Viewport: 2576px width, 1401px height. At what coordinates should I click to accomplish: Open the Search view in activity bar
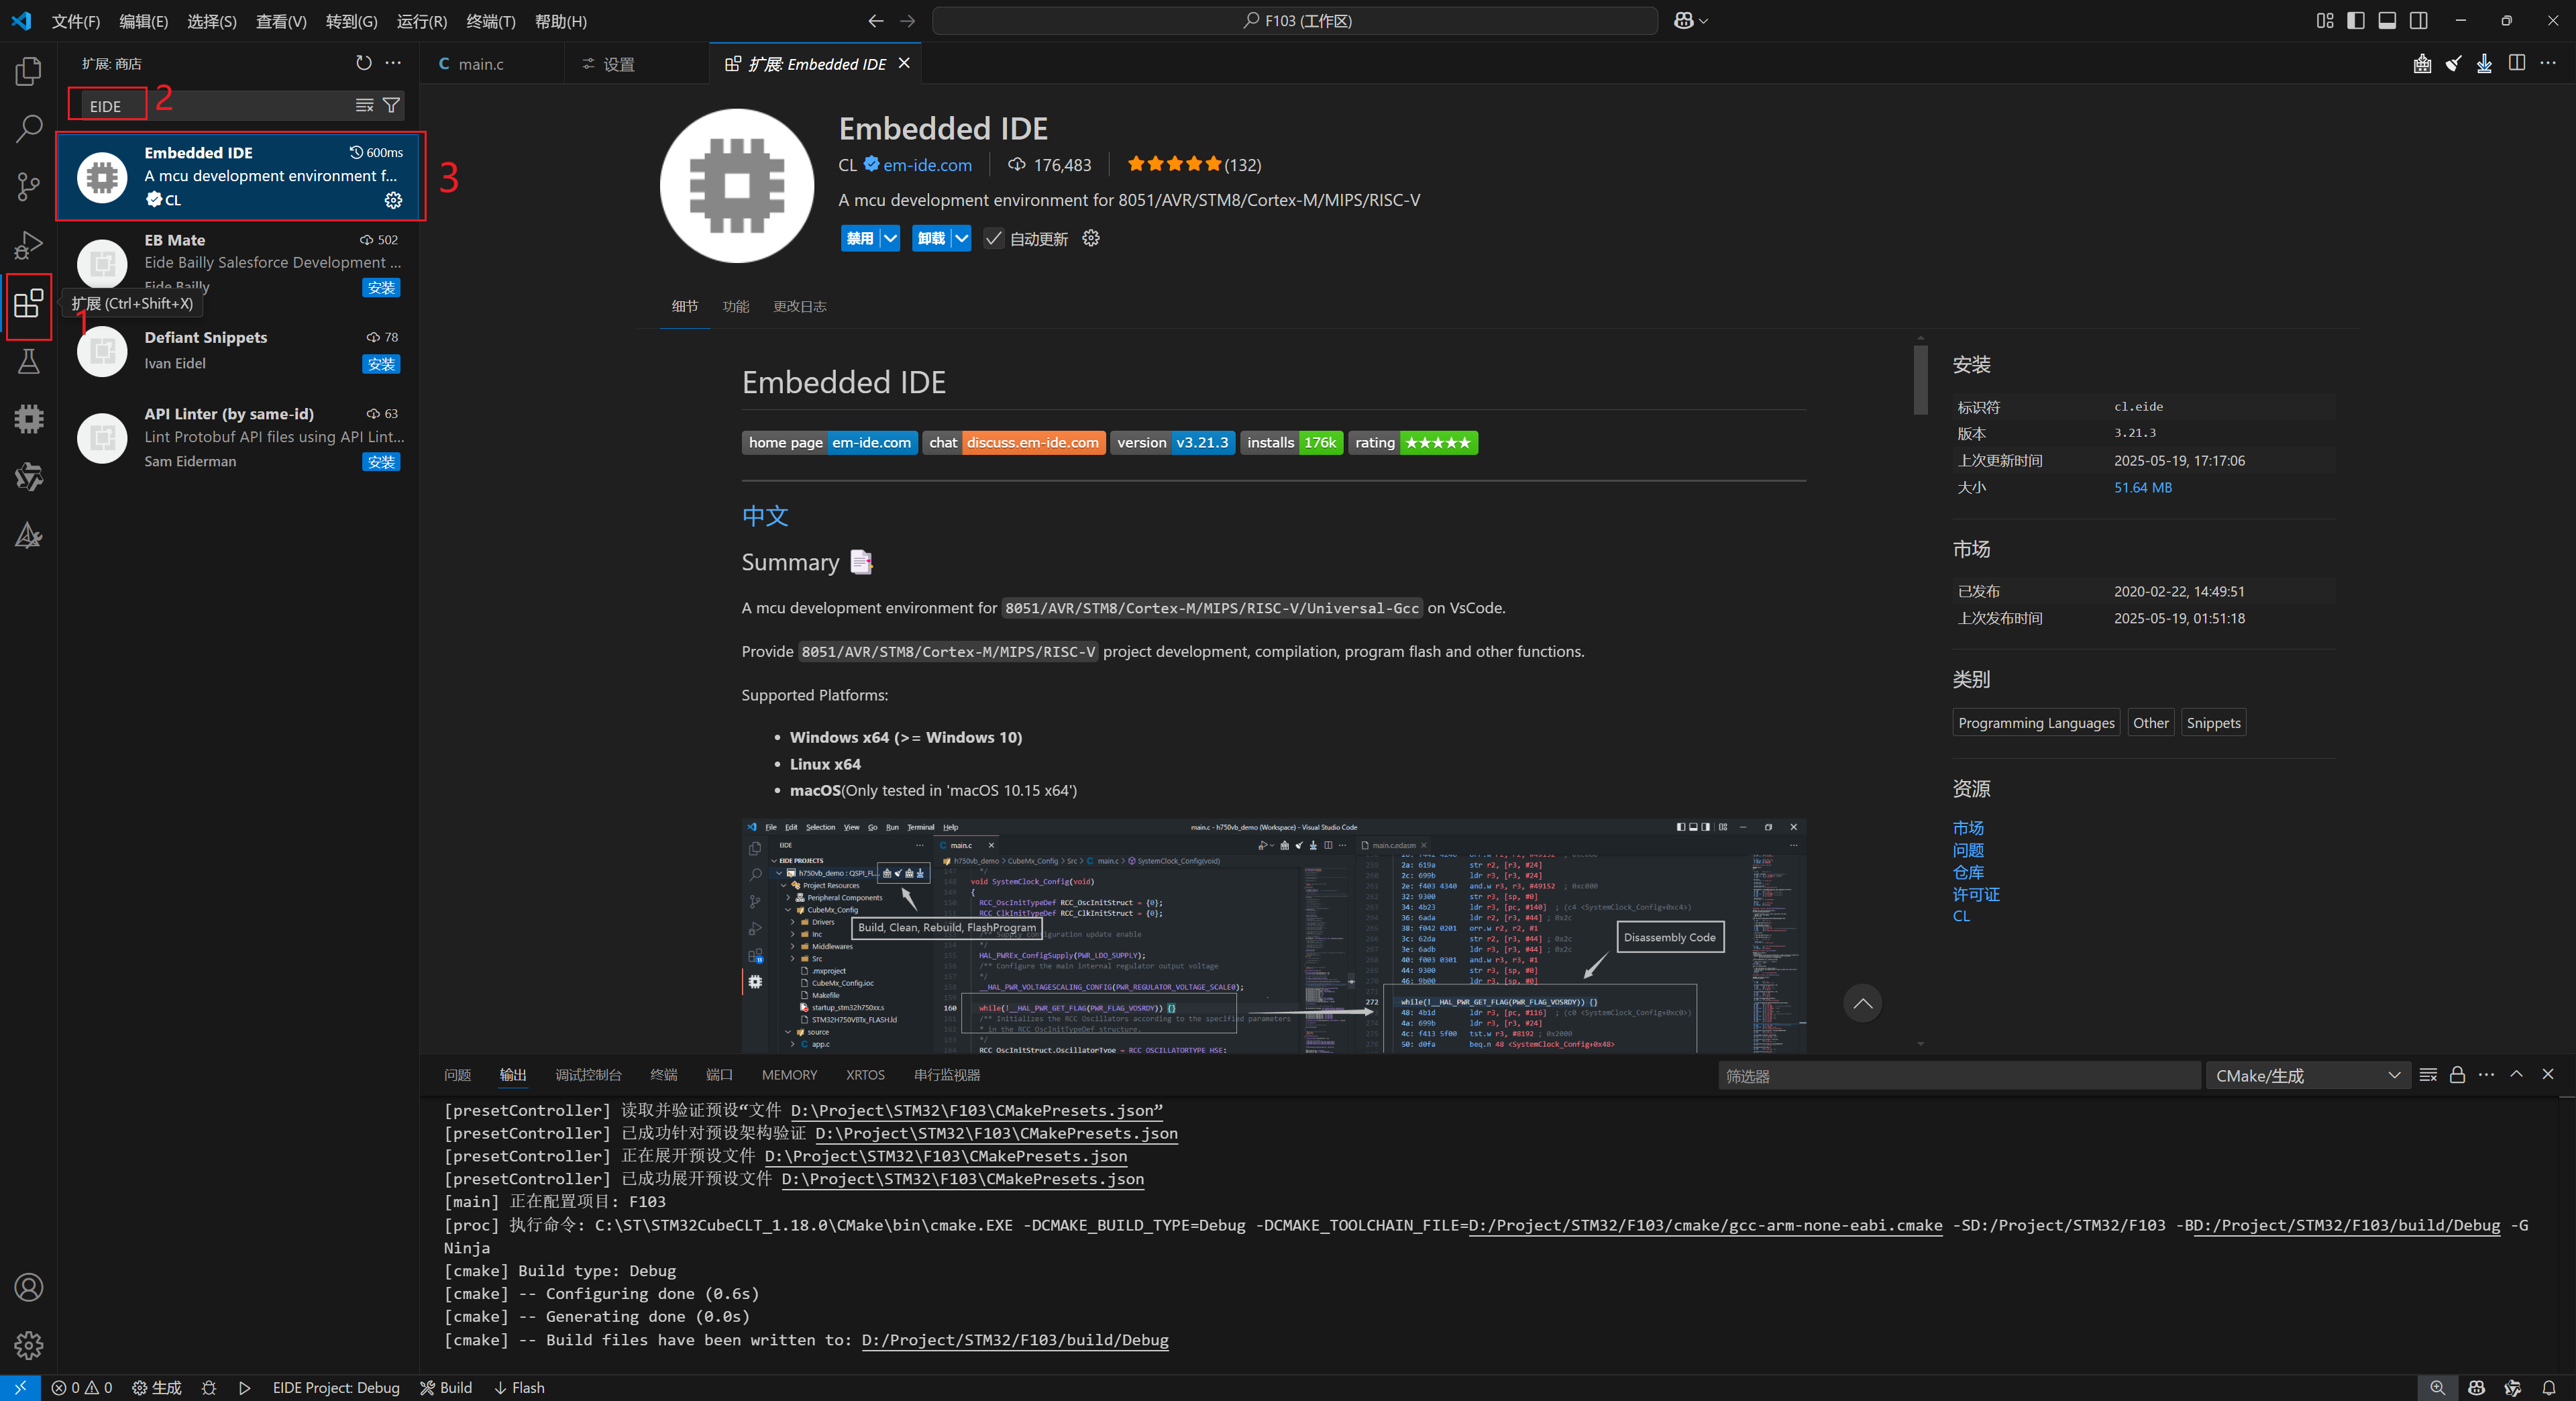(x=29, y=128)
